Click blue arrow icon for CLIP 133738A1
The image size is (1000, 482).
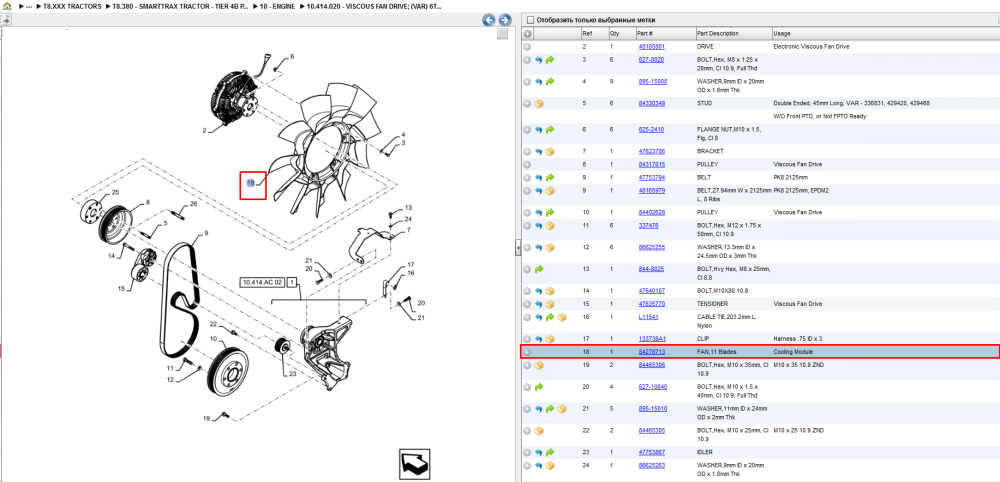click(x=539, y=339)
